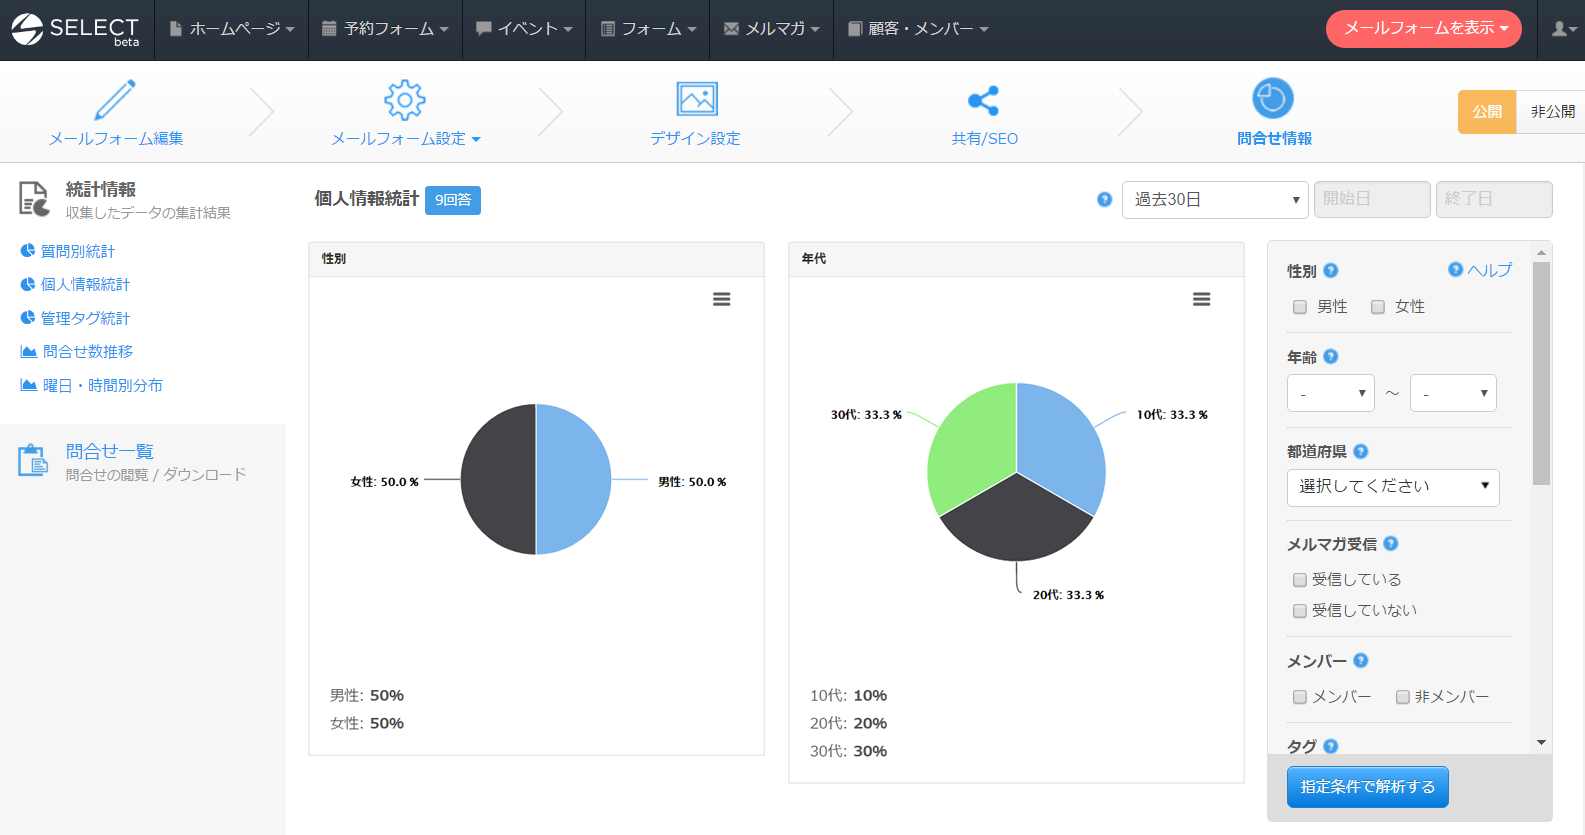Expand the 過去30日 date range dropdown

[1214, 199]
